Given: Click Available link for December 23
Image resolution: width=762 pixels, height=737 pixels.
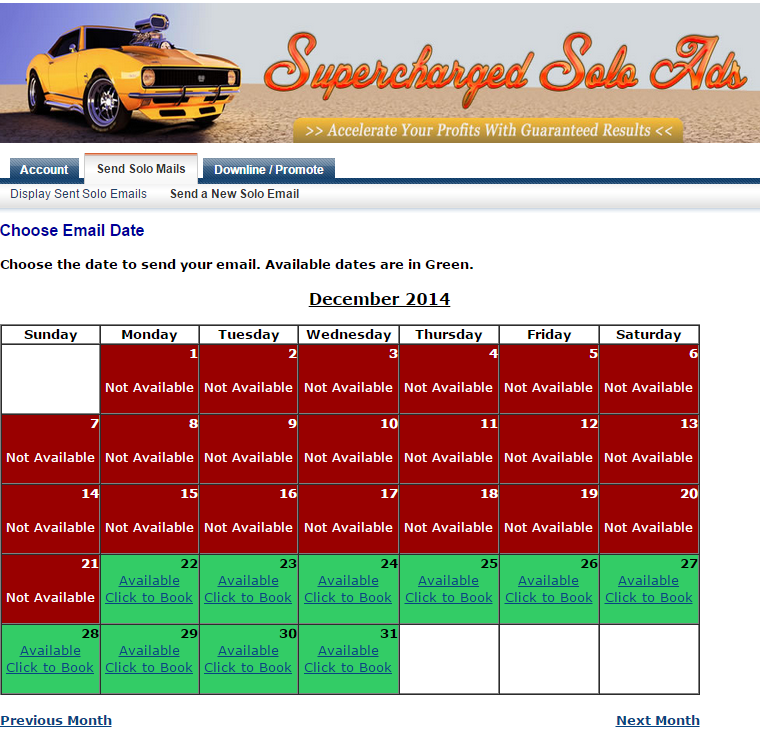Looking at the screenshot, I should coord(248,581).
